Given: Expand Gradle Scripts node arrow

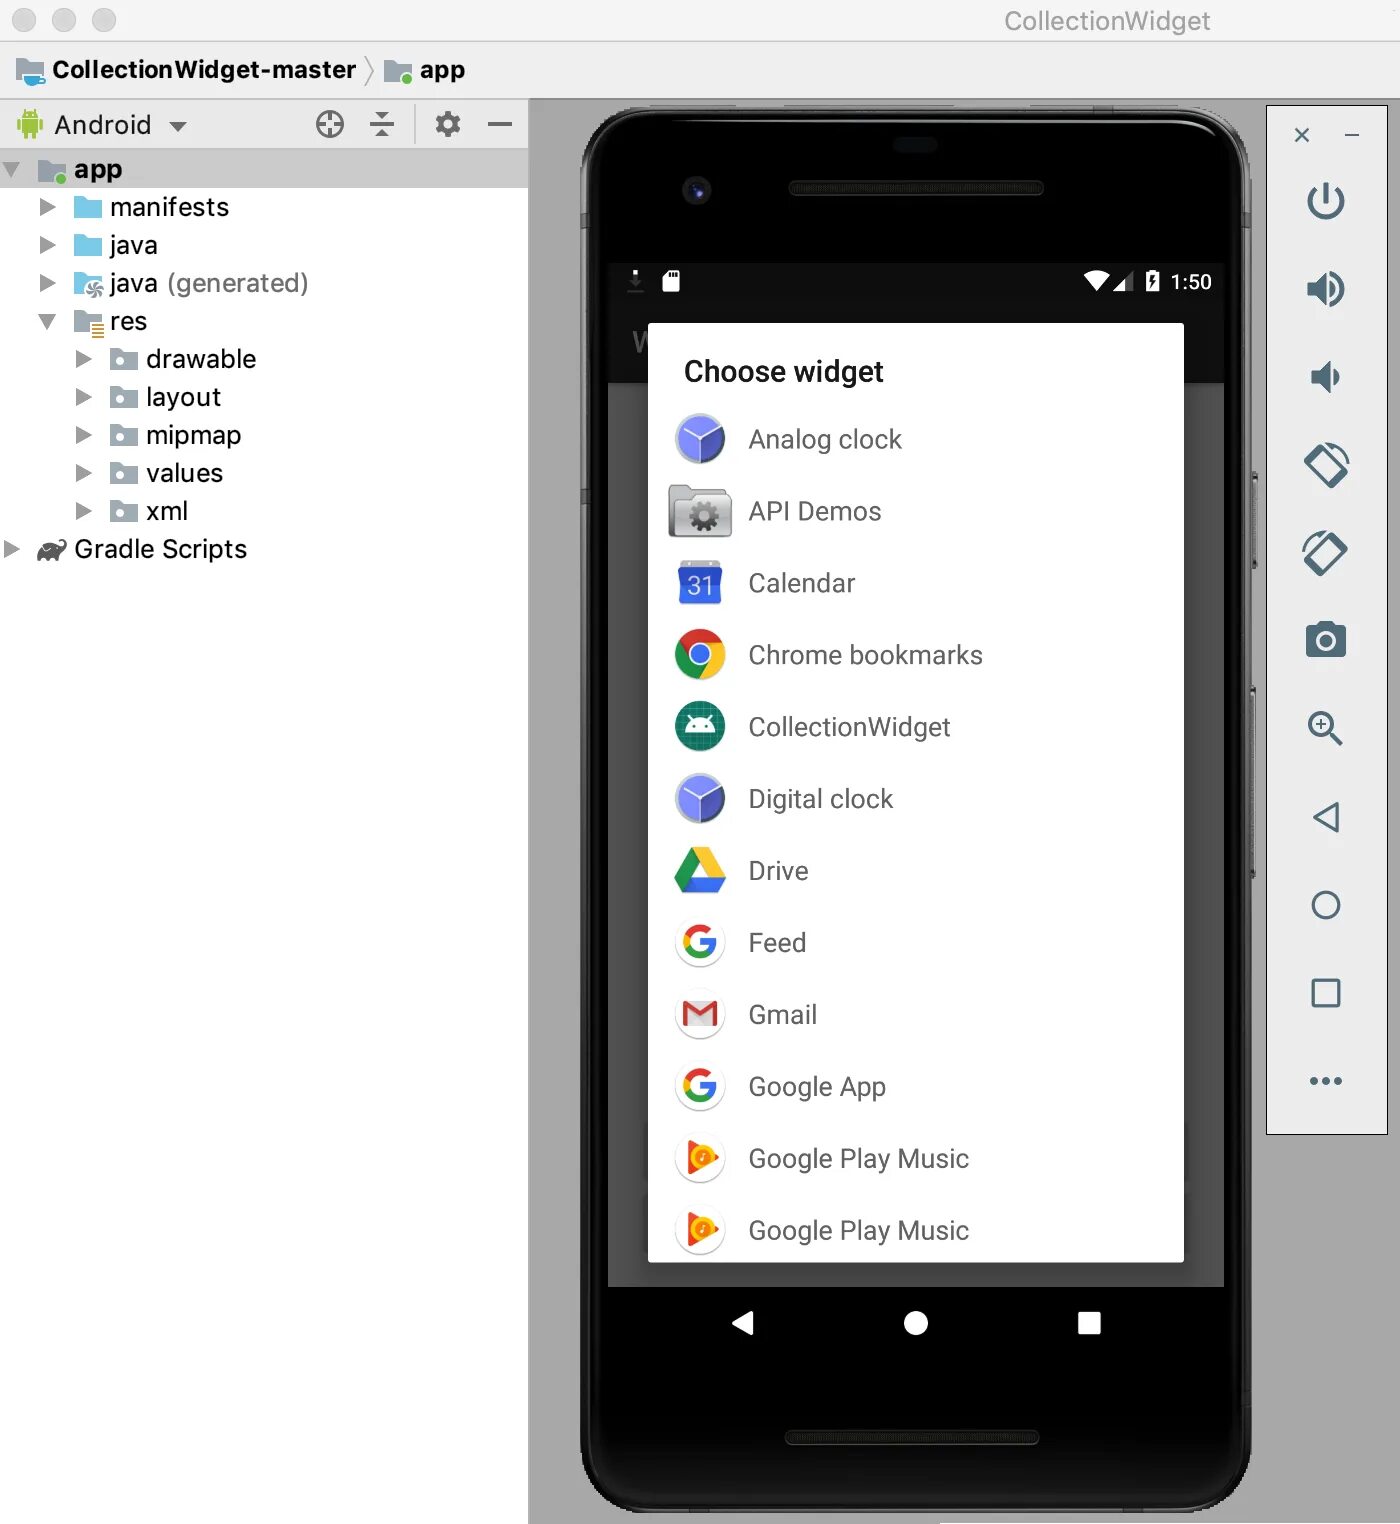Looking at the screenshot, I should tap(12, 549).
